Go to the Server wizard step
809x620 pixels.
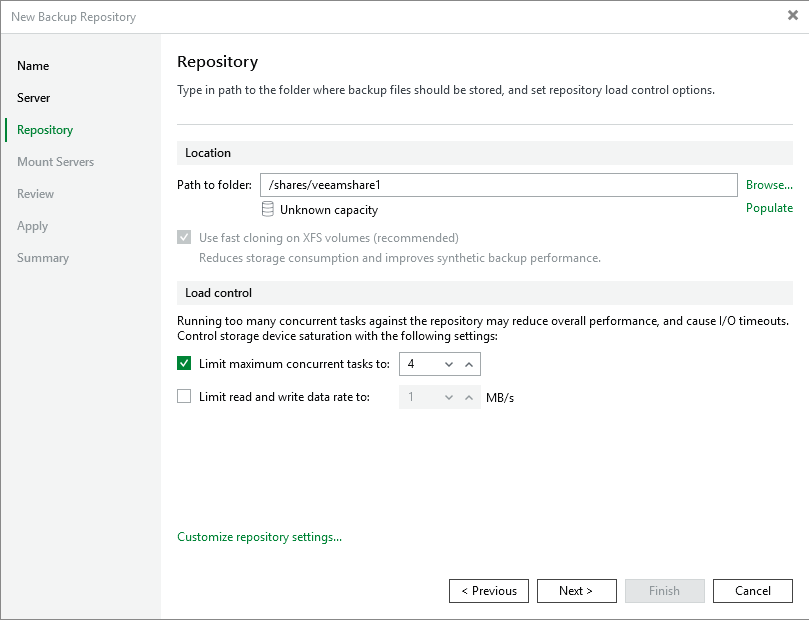click(34, 98)
